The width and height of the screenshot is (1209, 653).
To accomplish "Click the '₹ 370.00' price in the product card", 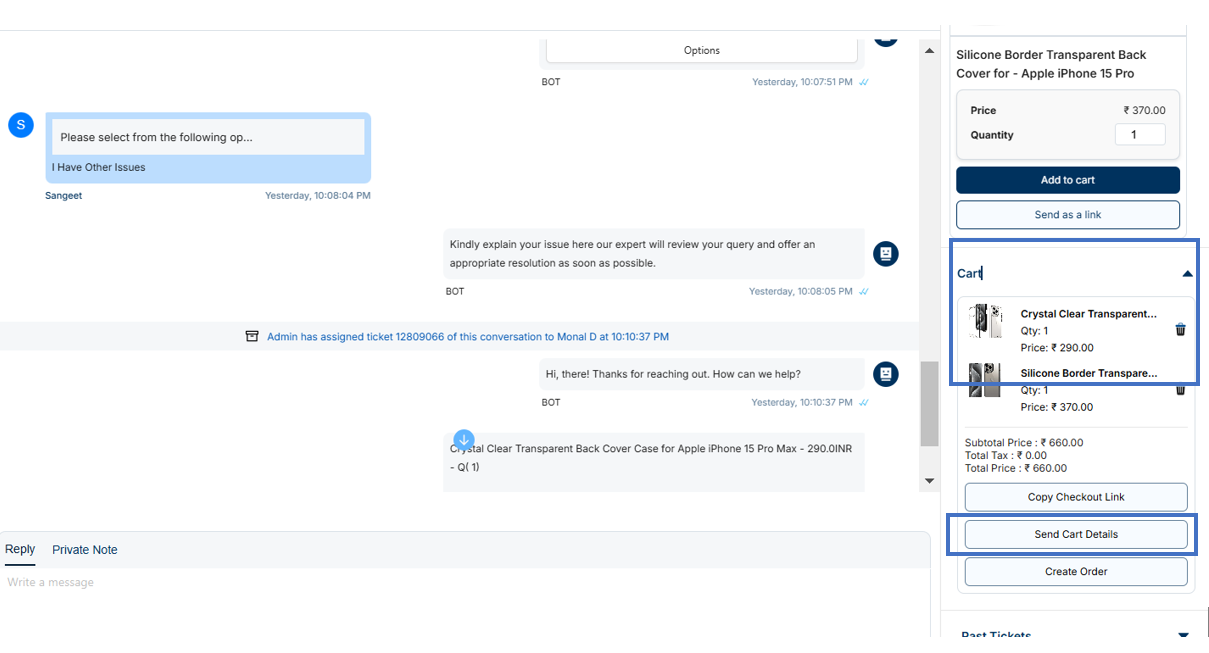I will tap(1144, 111).
